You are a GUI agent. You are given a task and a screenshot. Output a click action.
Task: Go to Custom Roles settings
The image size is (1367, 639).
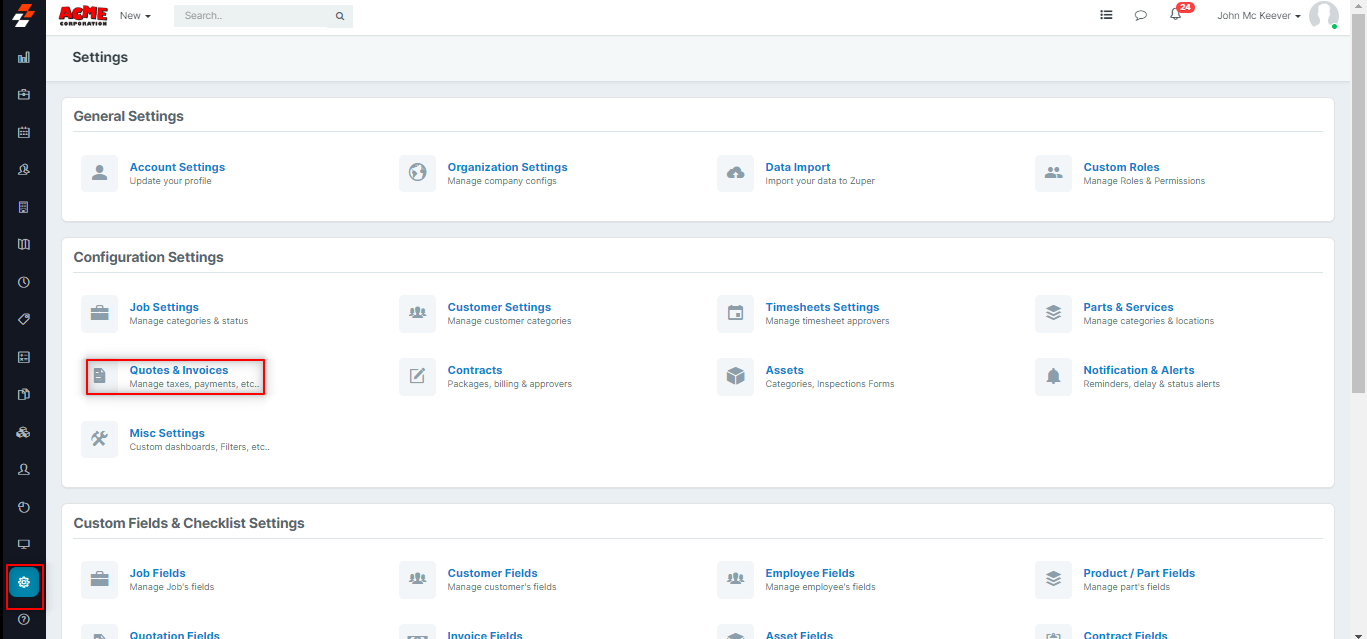point(1121,167)
